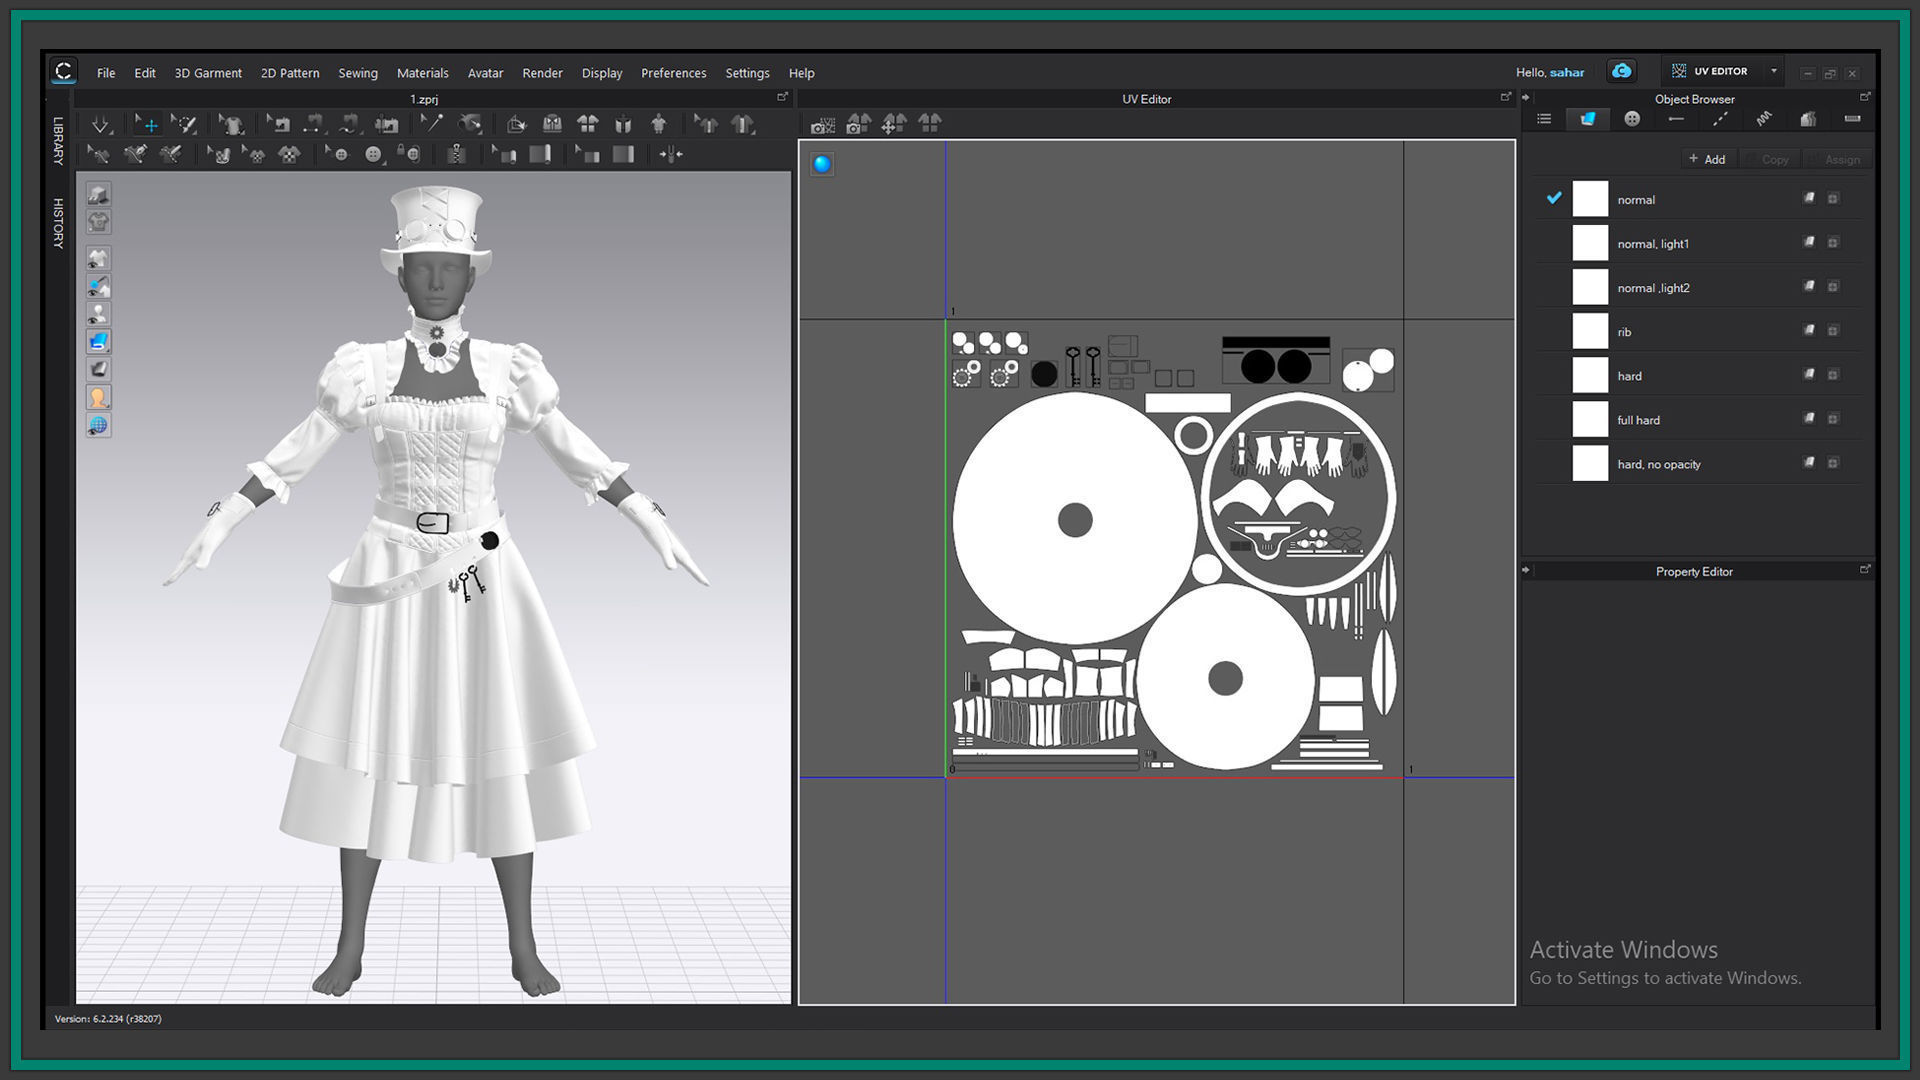
Task: Click the high-quality render icon in viewport
Action: [98, 194]
